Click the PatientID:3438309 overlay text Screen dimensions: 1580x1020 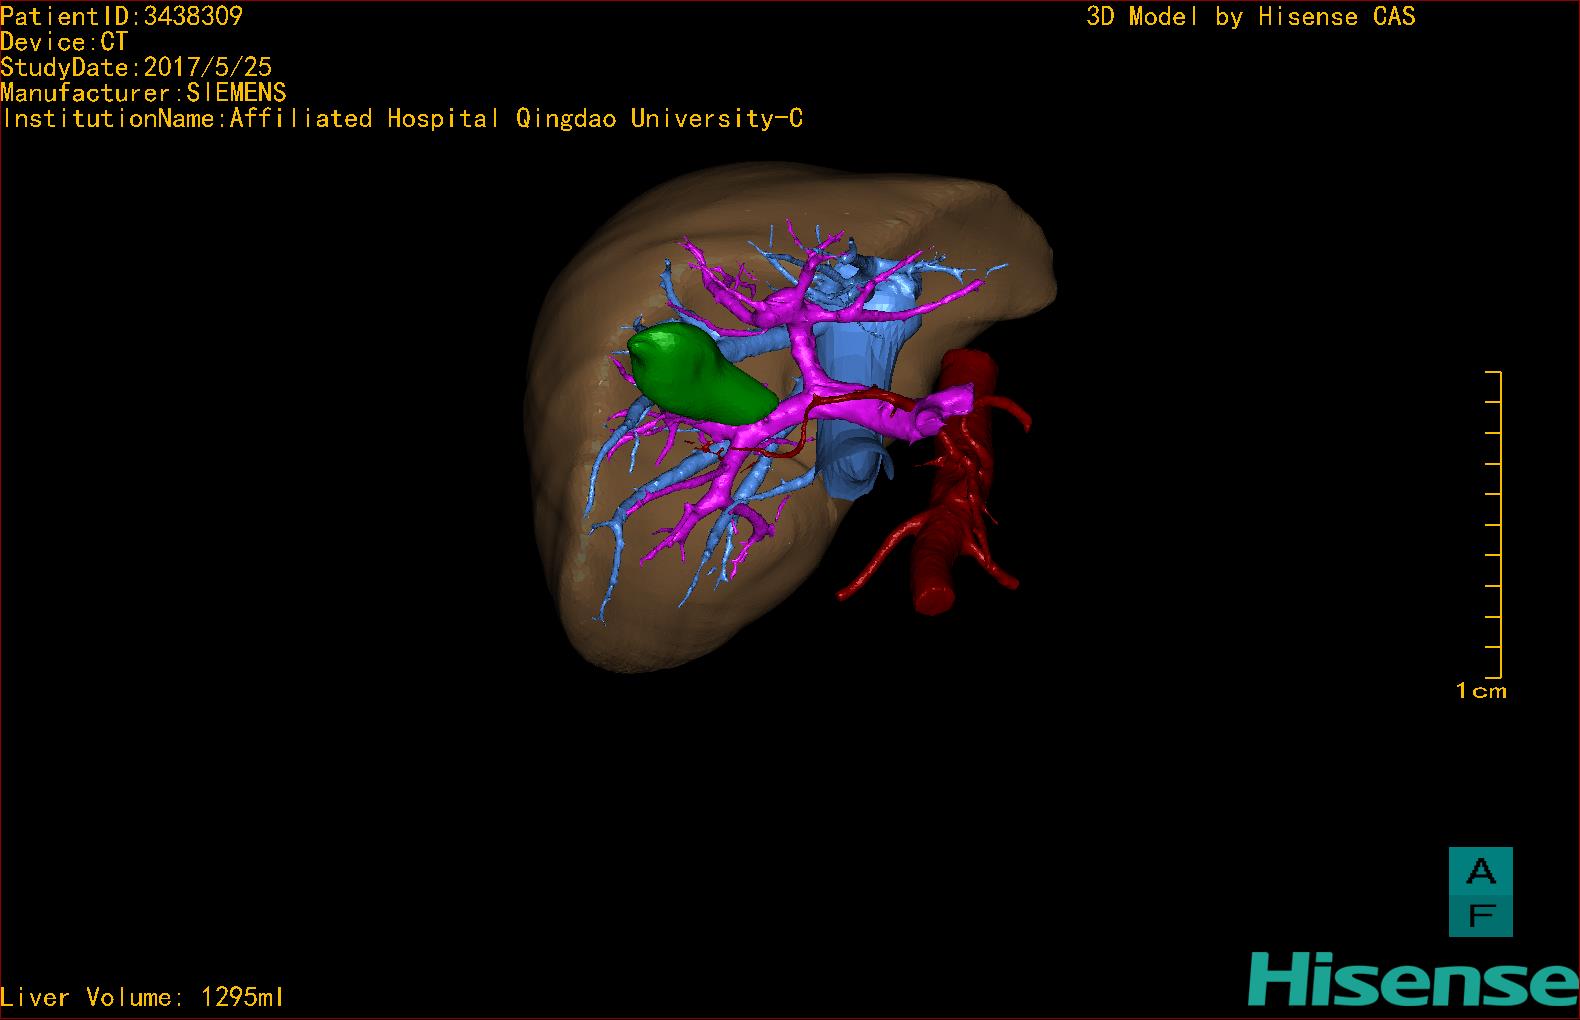pos(121,16)
